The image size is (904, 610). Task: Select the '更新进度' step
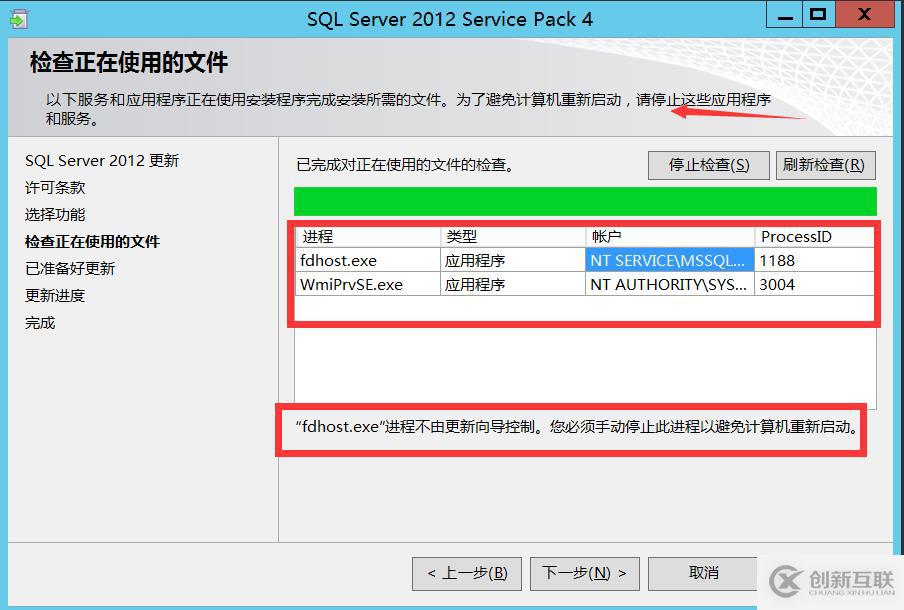[x=57, y=295]
